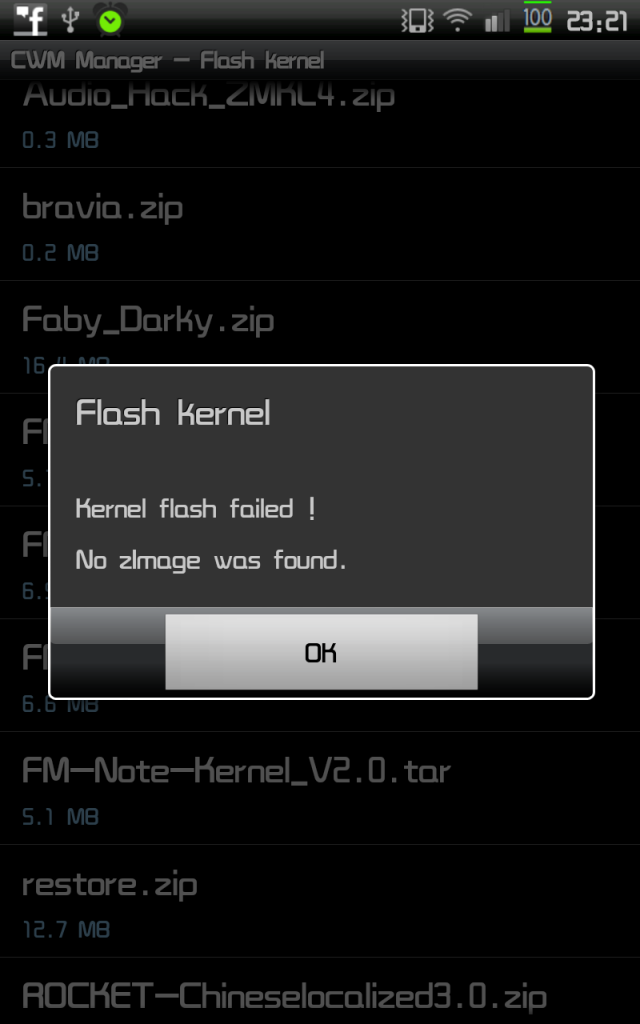Tap the 23:21 clock in status bar

click(596, 22)
